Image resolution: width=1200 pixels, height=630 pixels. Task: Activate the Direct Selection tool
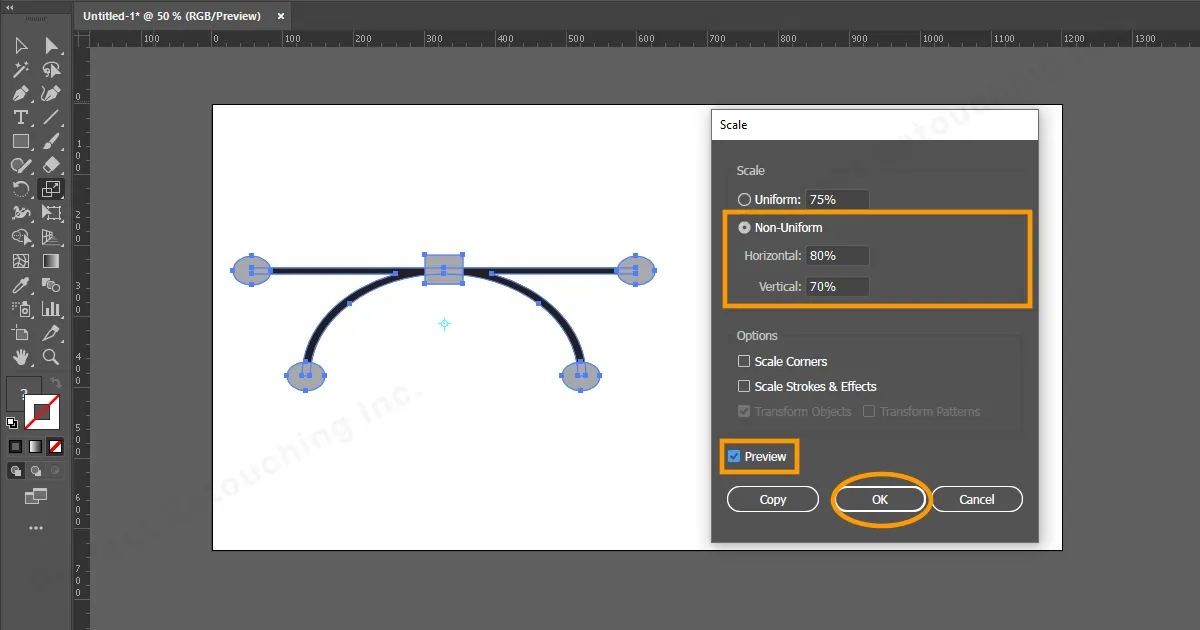click(51, 45)
